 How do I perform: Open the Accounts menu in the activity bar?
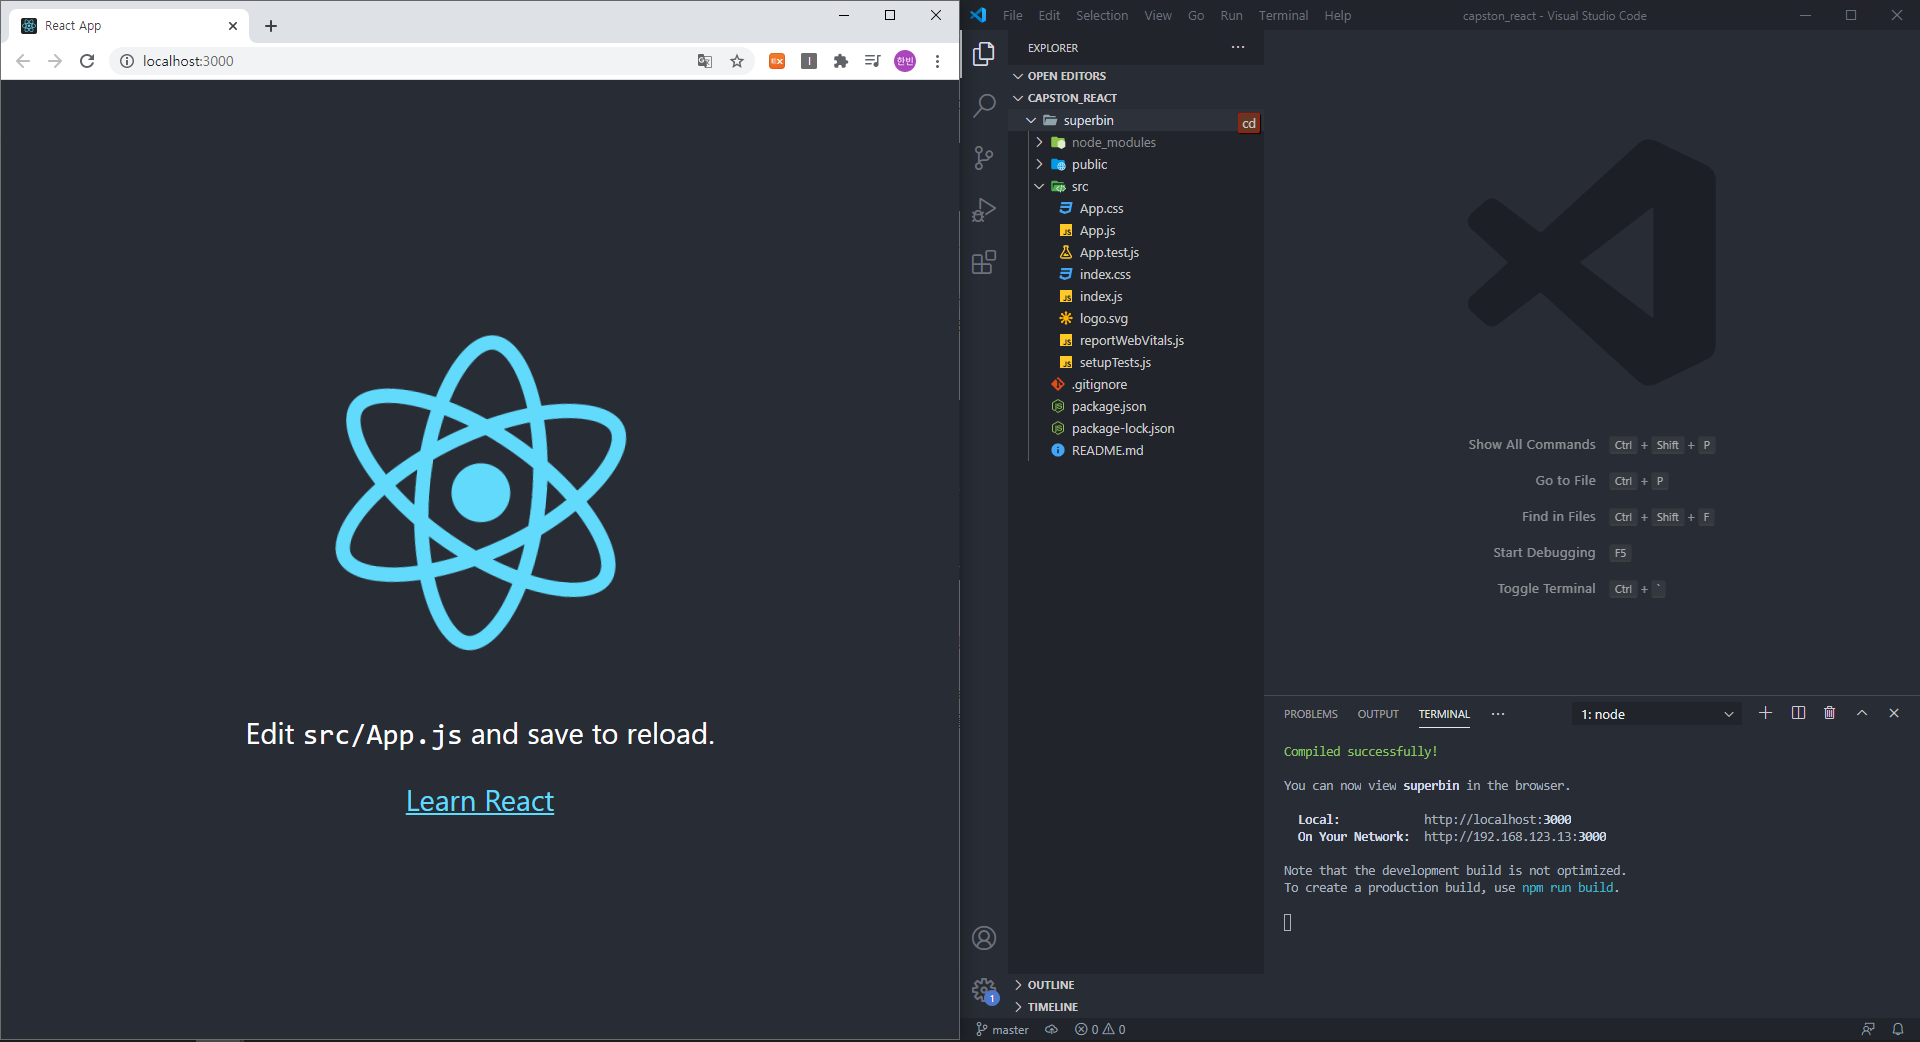(984, 938)
